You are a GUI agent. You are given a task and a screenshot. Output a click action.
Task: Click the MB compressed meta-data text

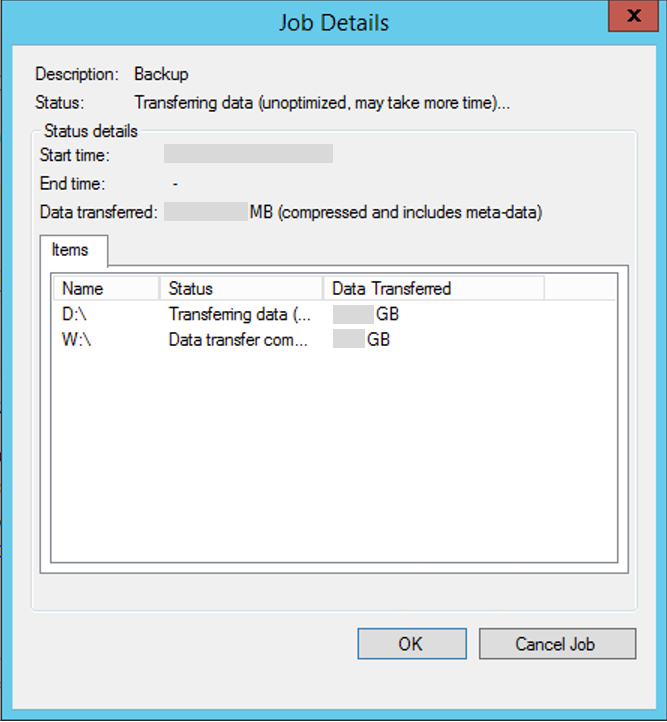[x=396, y=212]
